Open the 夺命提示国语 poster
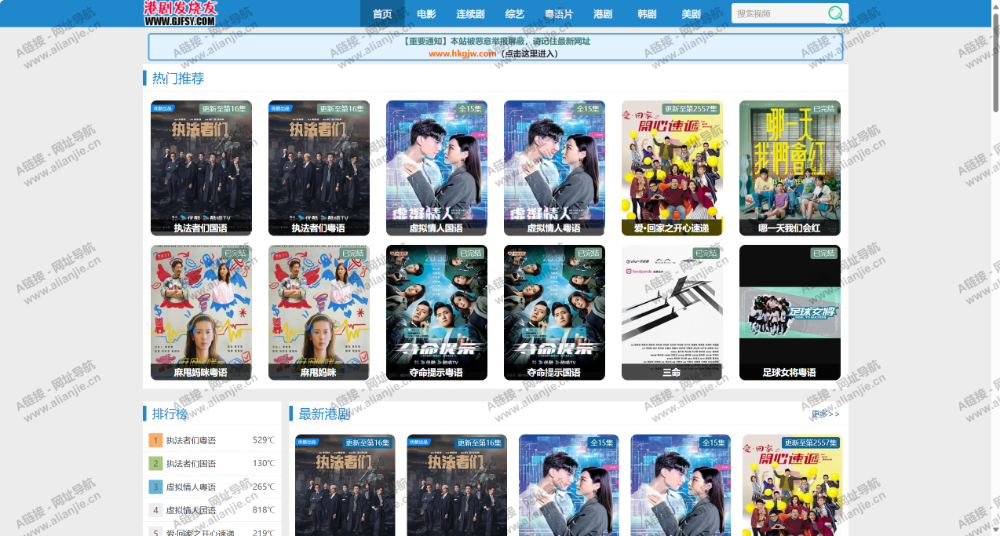This screenshot has width=1000, height=536. [554, 313]
